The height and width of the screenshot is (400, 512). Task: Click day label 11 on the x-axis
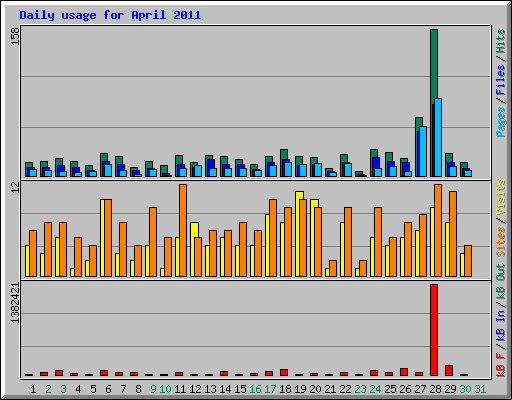point(180,389)
